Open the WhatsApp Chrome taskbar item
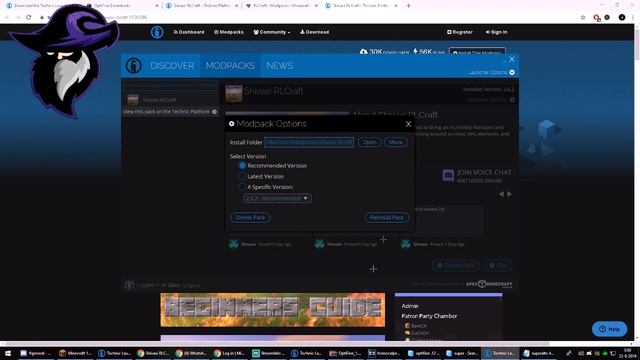The width and height of the screenshot is (640, 360). click(x=191, y=353)
